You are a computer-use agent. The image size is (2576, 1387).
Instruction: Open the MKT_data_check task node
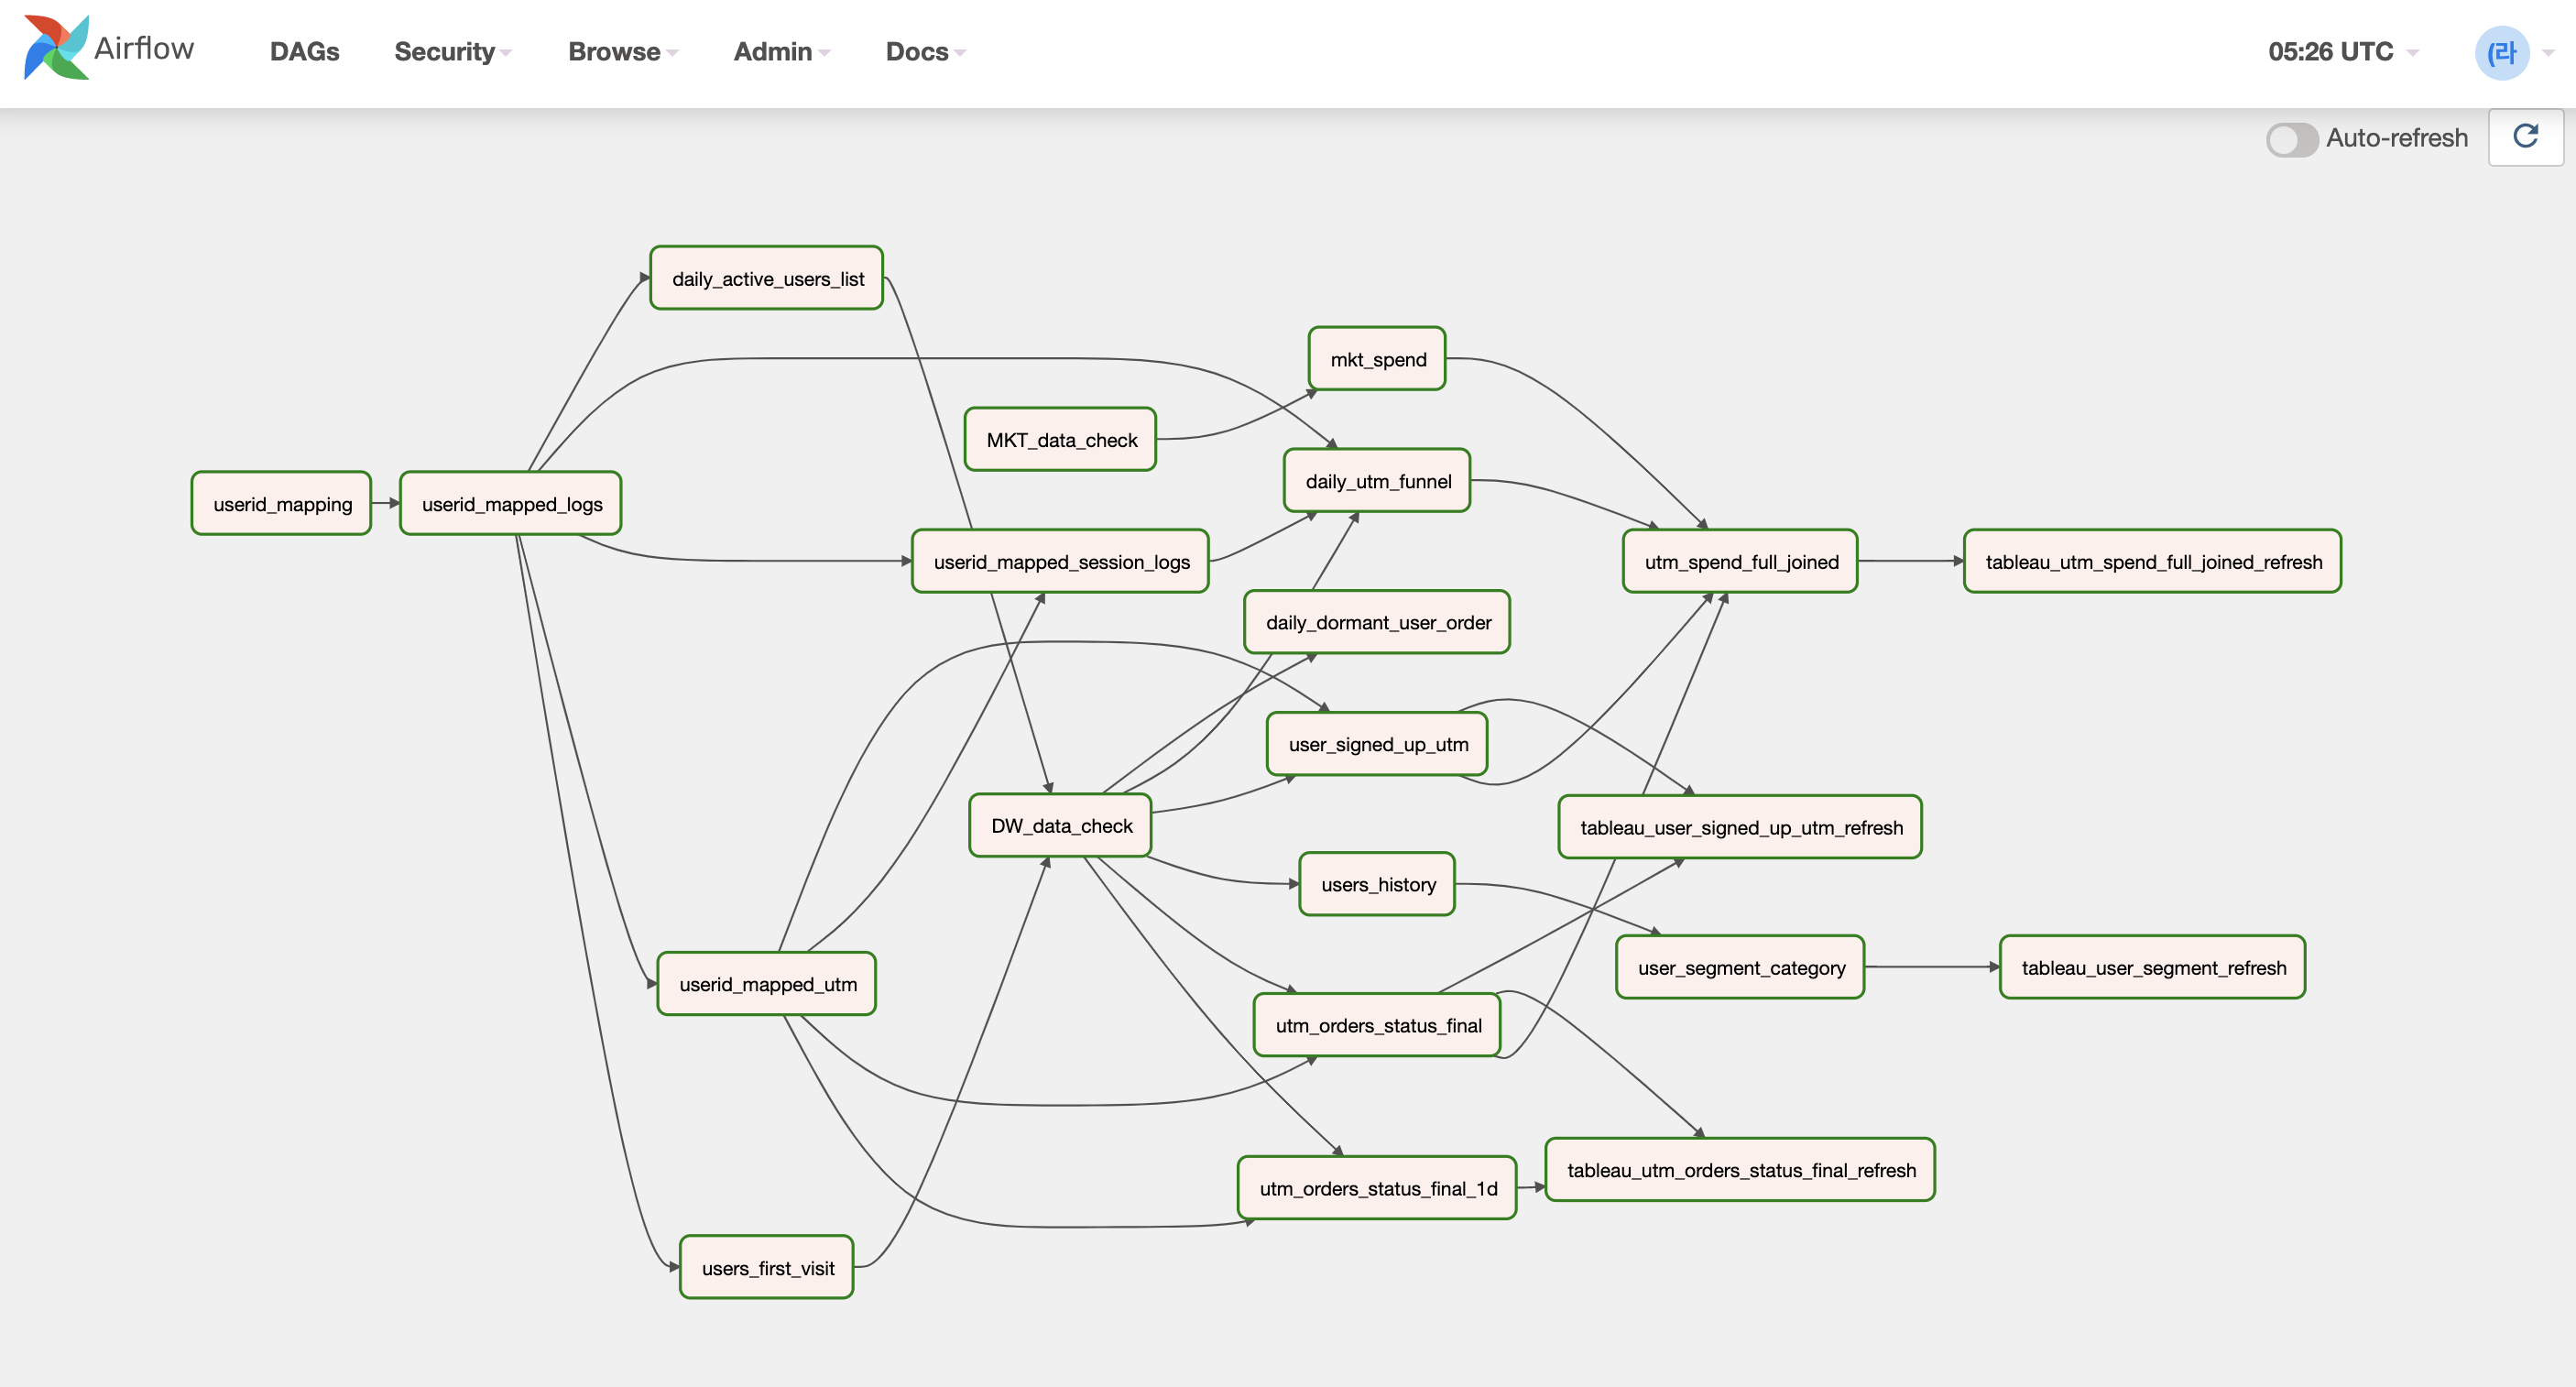coord(1061,440)
